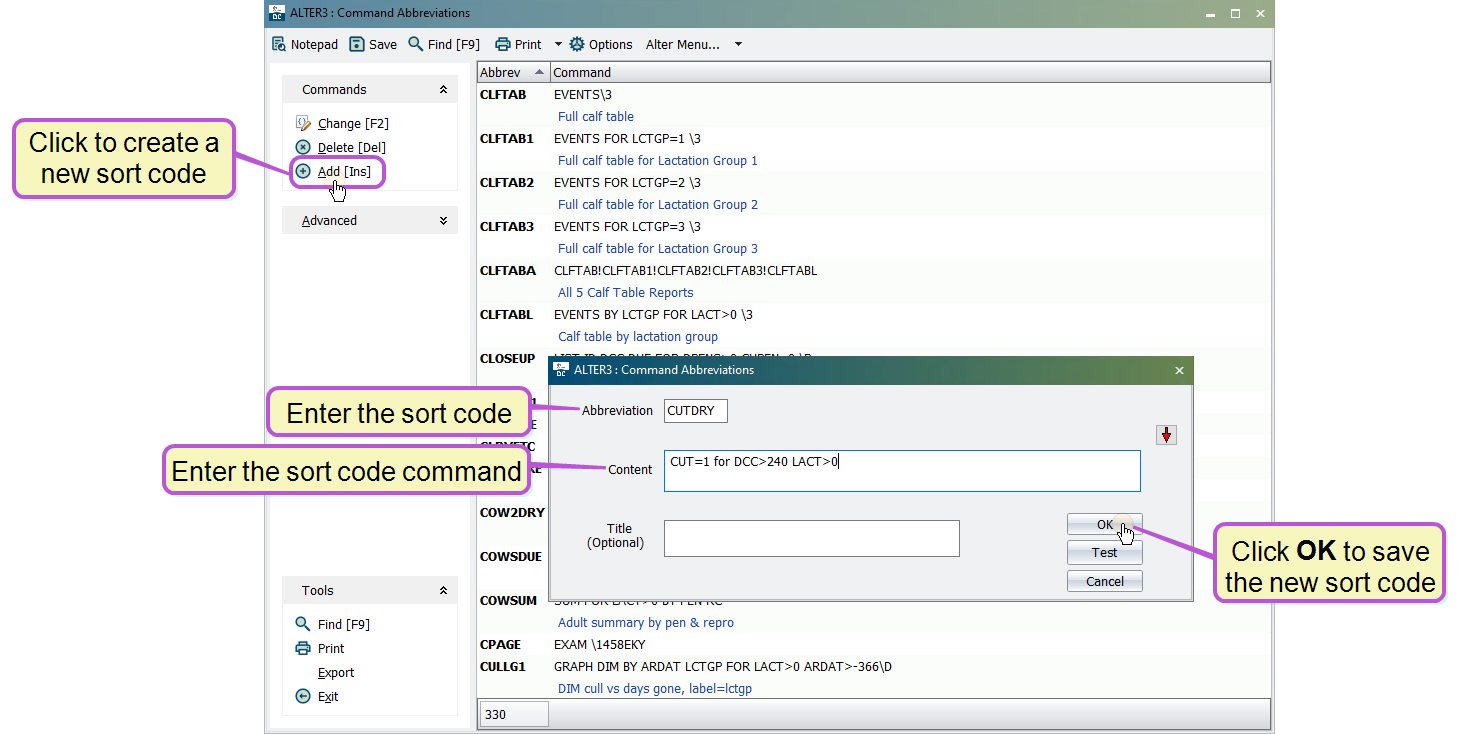Screen dimensions: 1463x734
Task: Select the CLFTABA abbreviation row
Action: click(x=507, y=271)
